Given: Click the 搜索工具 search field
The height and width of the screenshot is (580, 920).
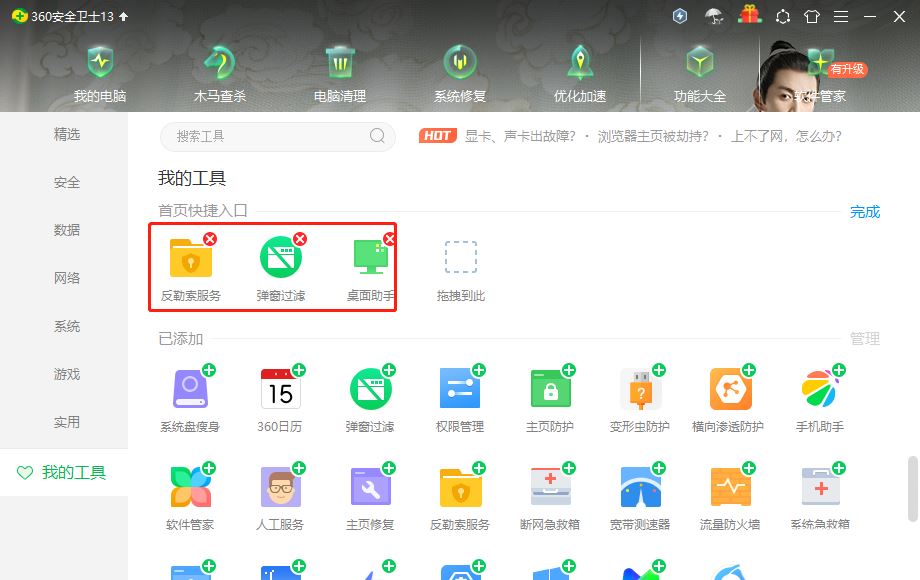Looking at the screenshot, I should (277, 134).
